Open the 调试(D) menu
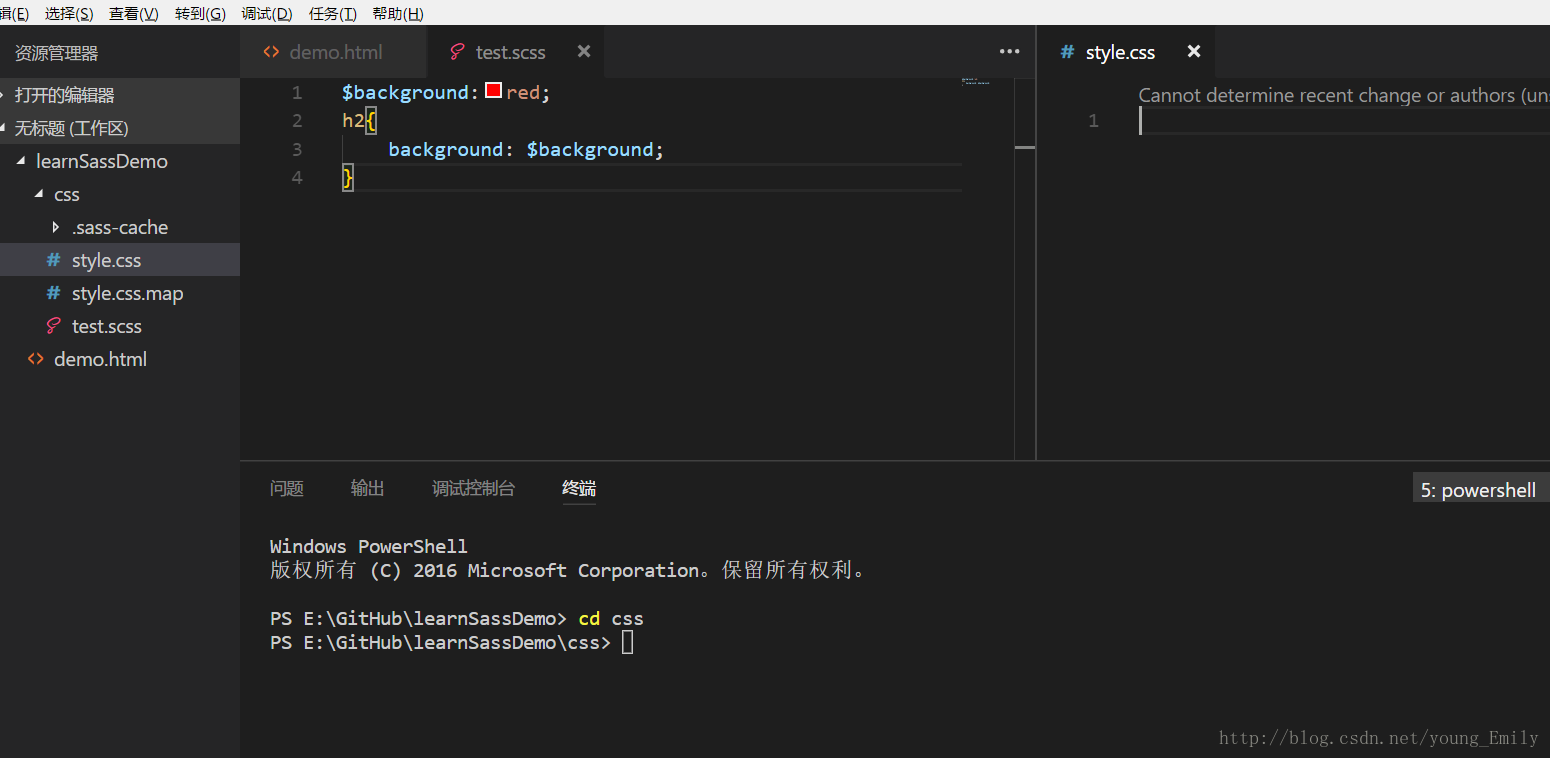Screen dimensions: 1550x758 pyautogui.click(x=267, y=13)
